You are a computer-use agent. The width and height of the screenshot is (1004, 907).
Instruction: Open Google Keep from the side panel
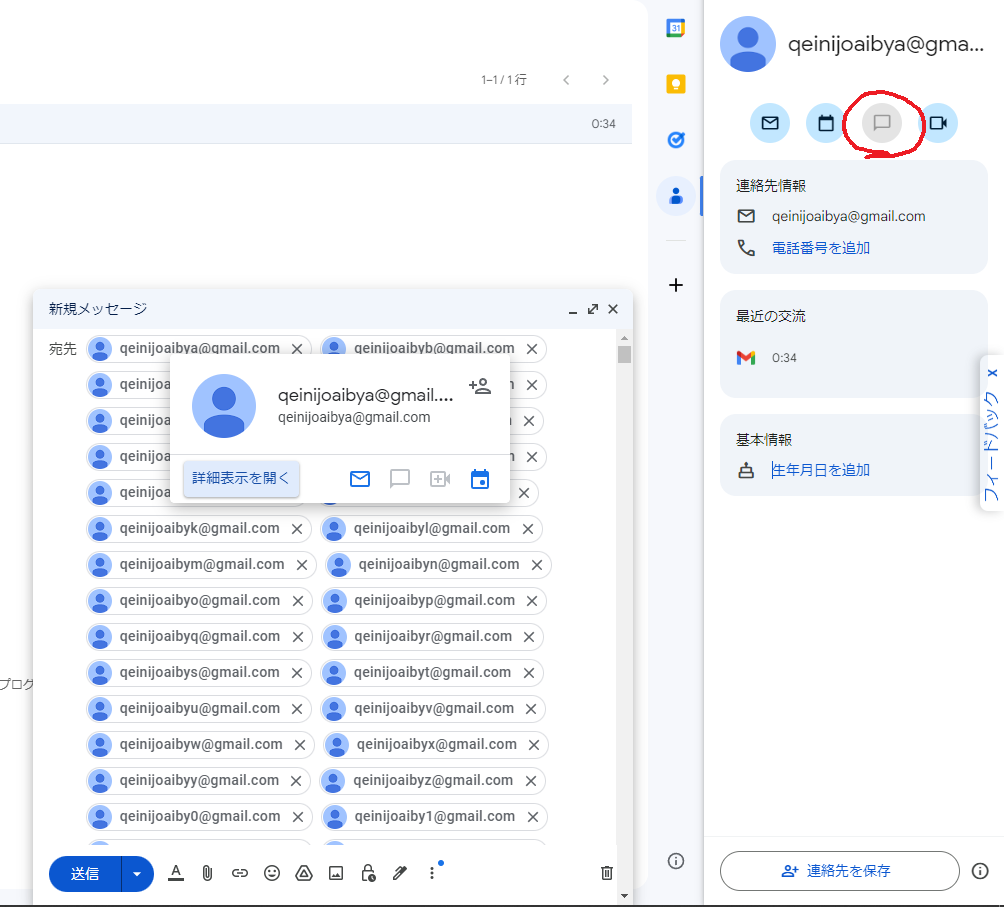tap(676, 84)
